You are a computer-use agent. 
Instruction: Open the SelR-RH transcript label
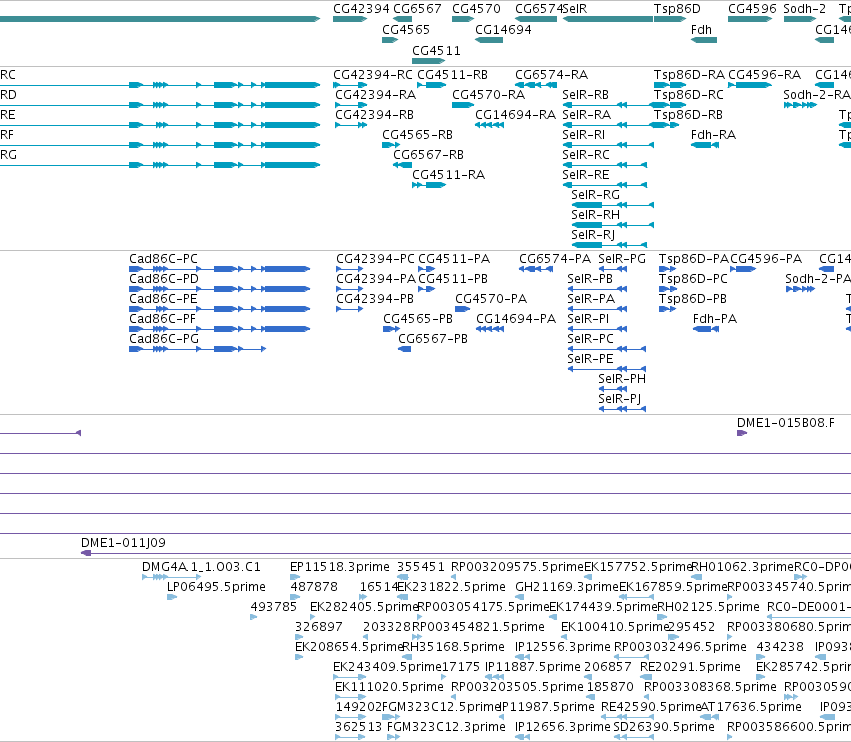click(x=595, y=215)
